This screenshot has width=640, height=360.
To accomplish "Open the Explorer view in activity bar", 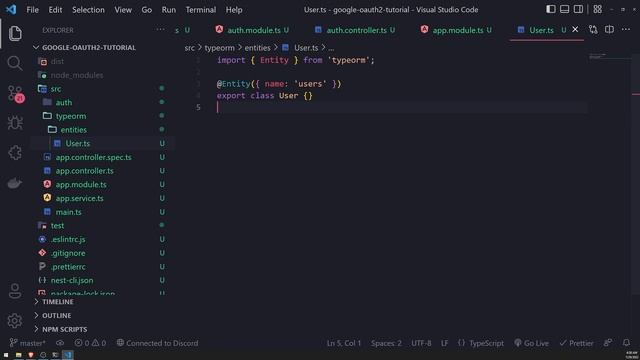I will [x=15, y=33].
